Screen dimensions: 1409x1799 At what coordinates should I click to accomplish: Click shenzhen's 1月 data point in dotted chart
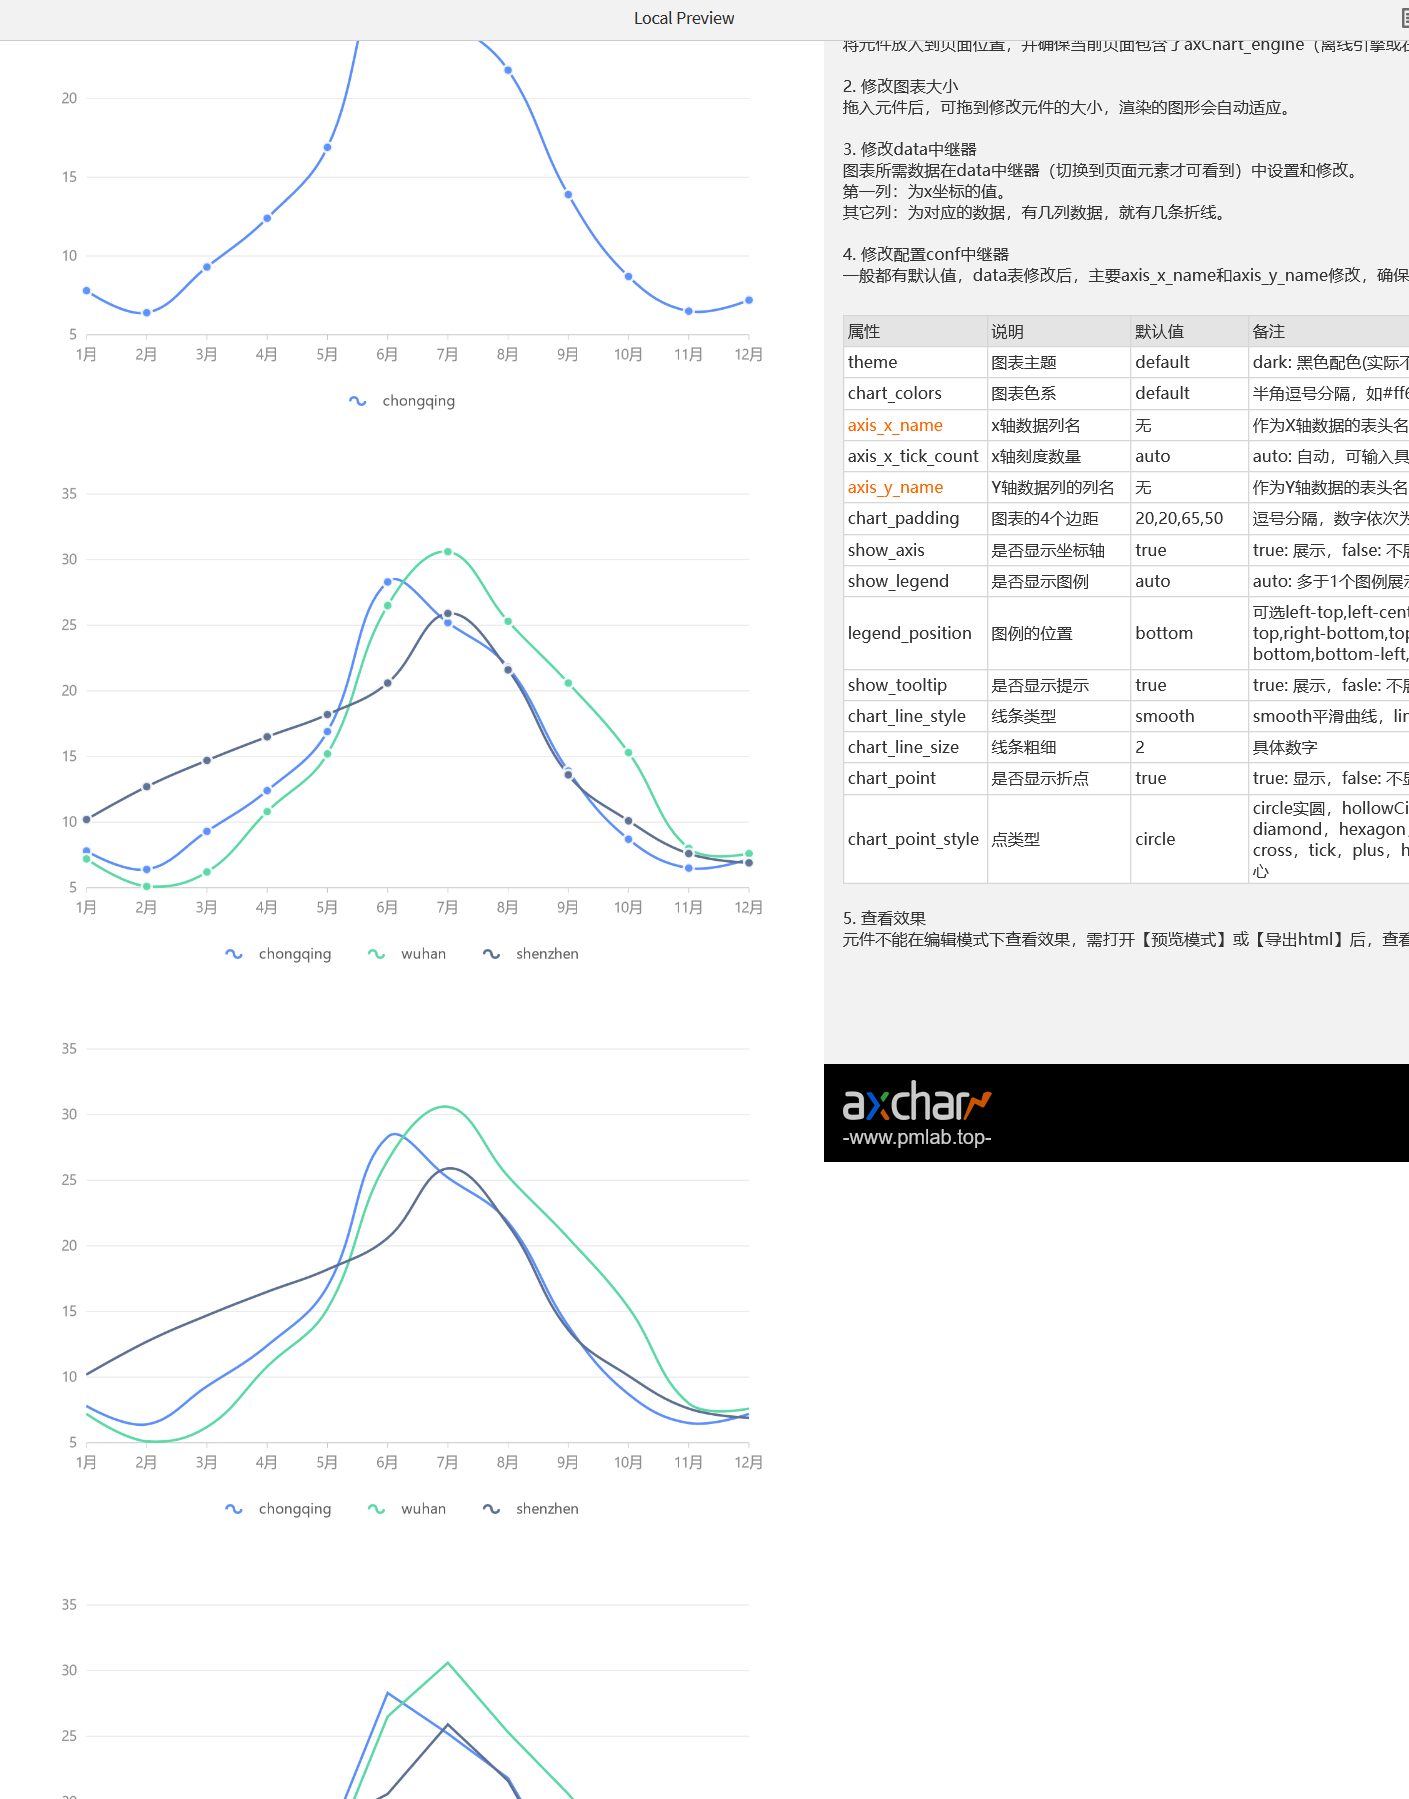(87, 819)
